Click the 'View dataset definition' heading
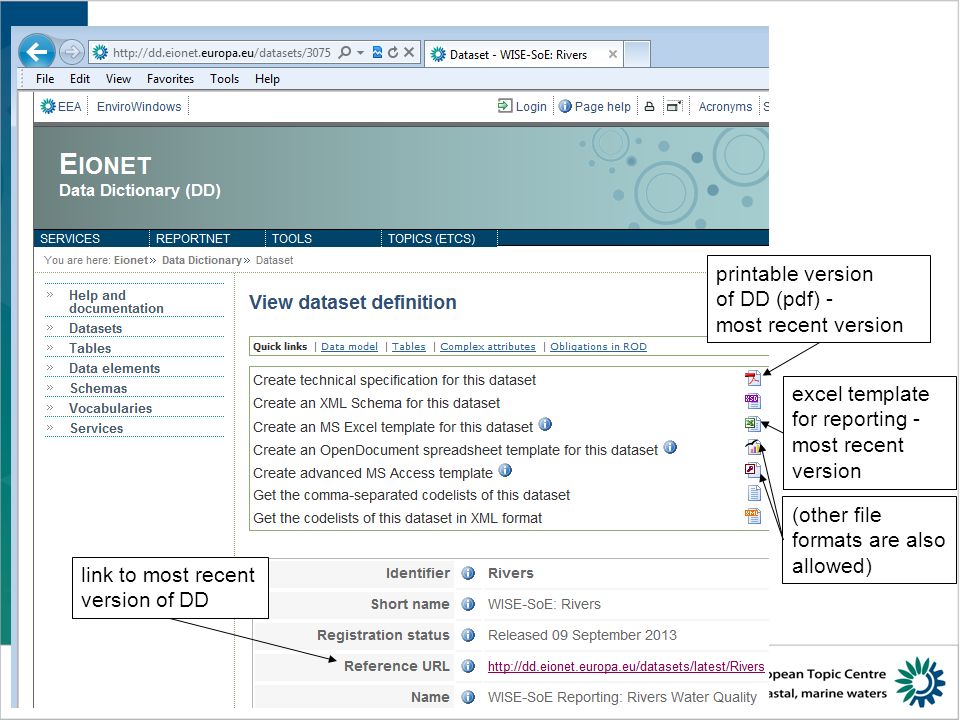This screenshot has height=720, width=960. pos(353,302)
